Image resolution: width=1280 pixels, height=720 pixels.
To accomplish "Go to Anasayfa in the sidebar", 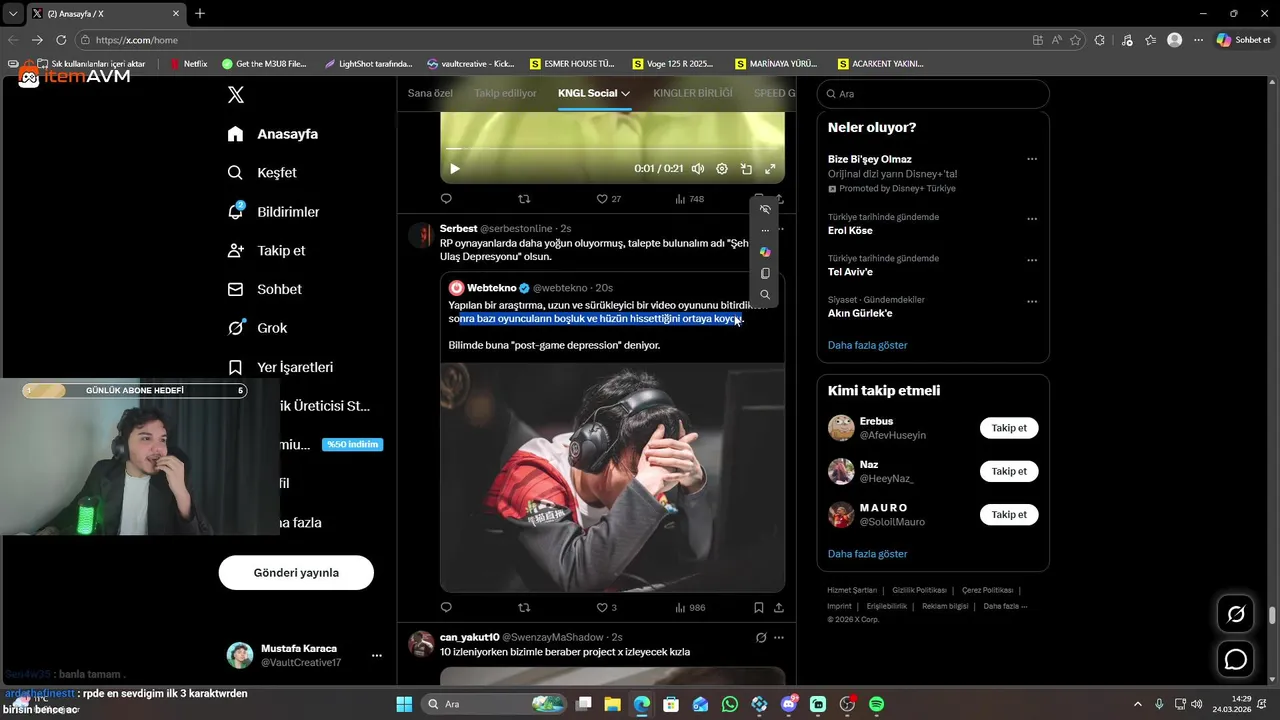I will (273, 134).
